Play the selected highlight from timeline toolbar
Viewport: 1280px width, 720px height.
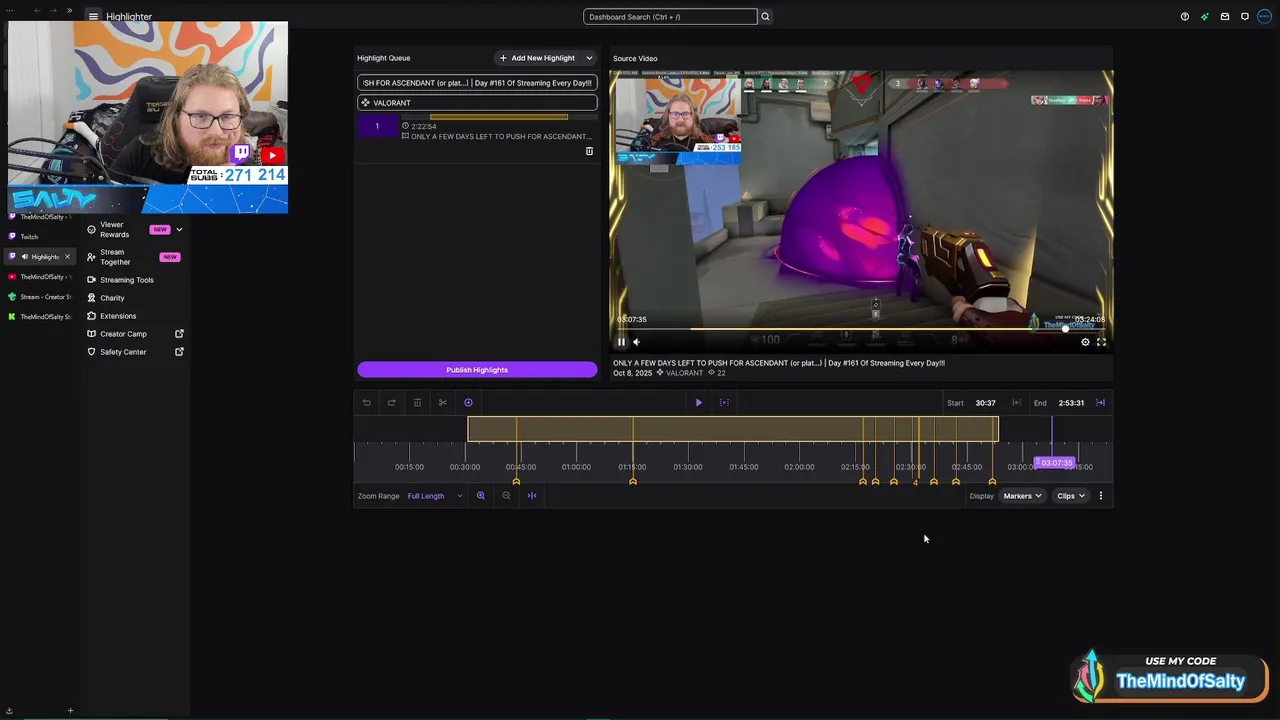(699, 403)
